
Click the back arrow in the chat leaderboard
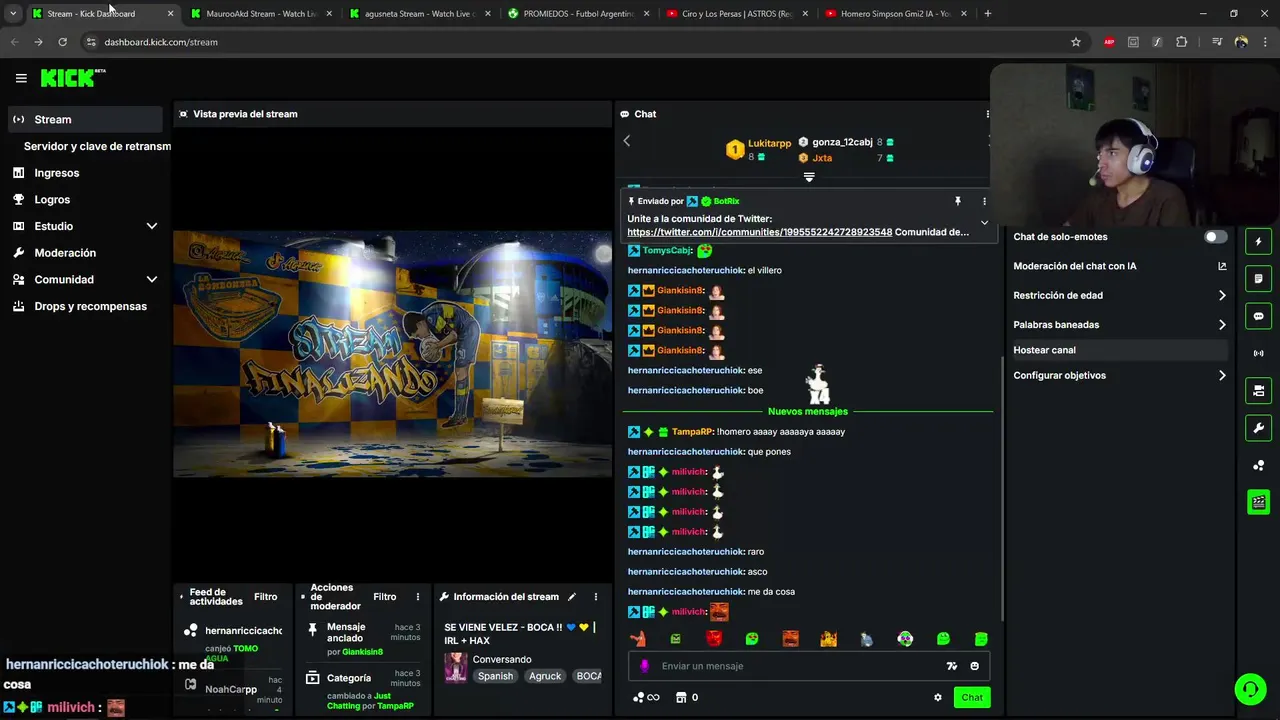[x=627, y=141]
